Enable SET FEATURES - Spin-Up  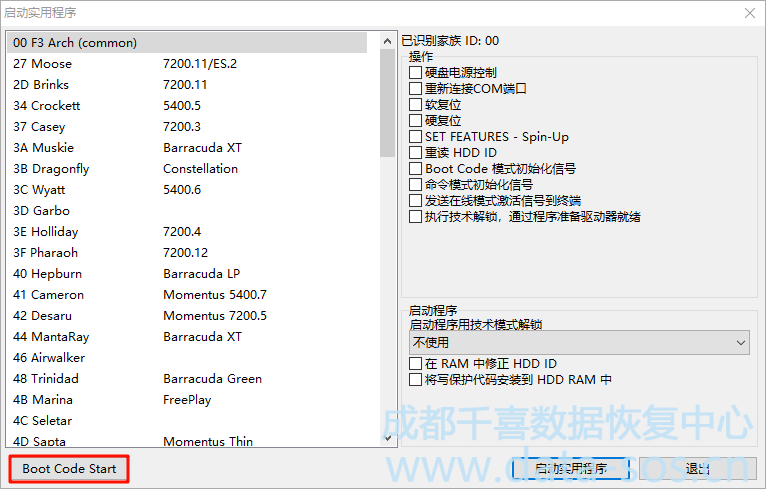(x=416, y=137)
